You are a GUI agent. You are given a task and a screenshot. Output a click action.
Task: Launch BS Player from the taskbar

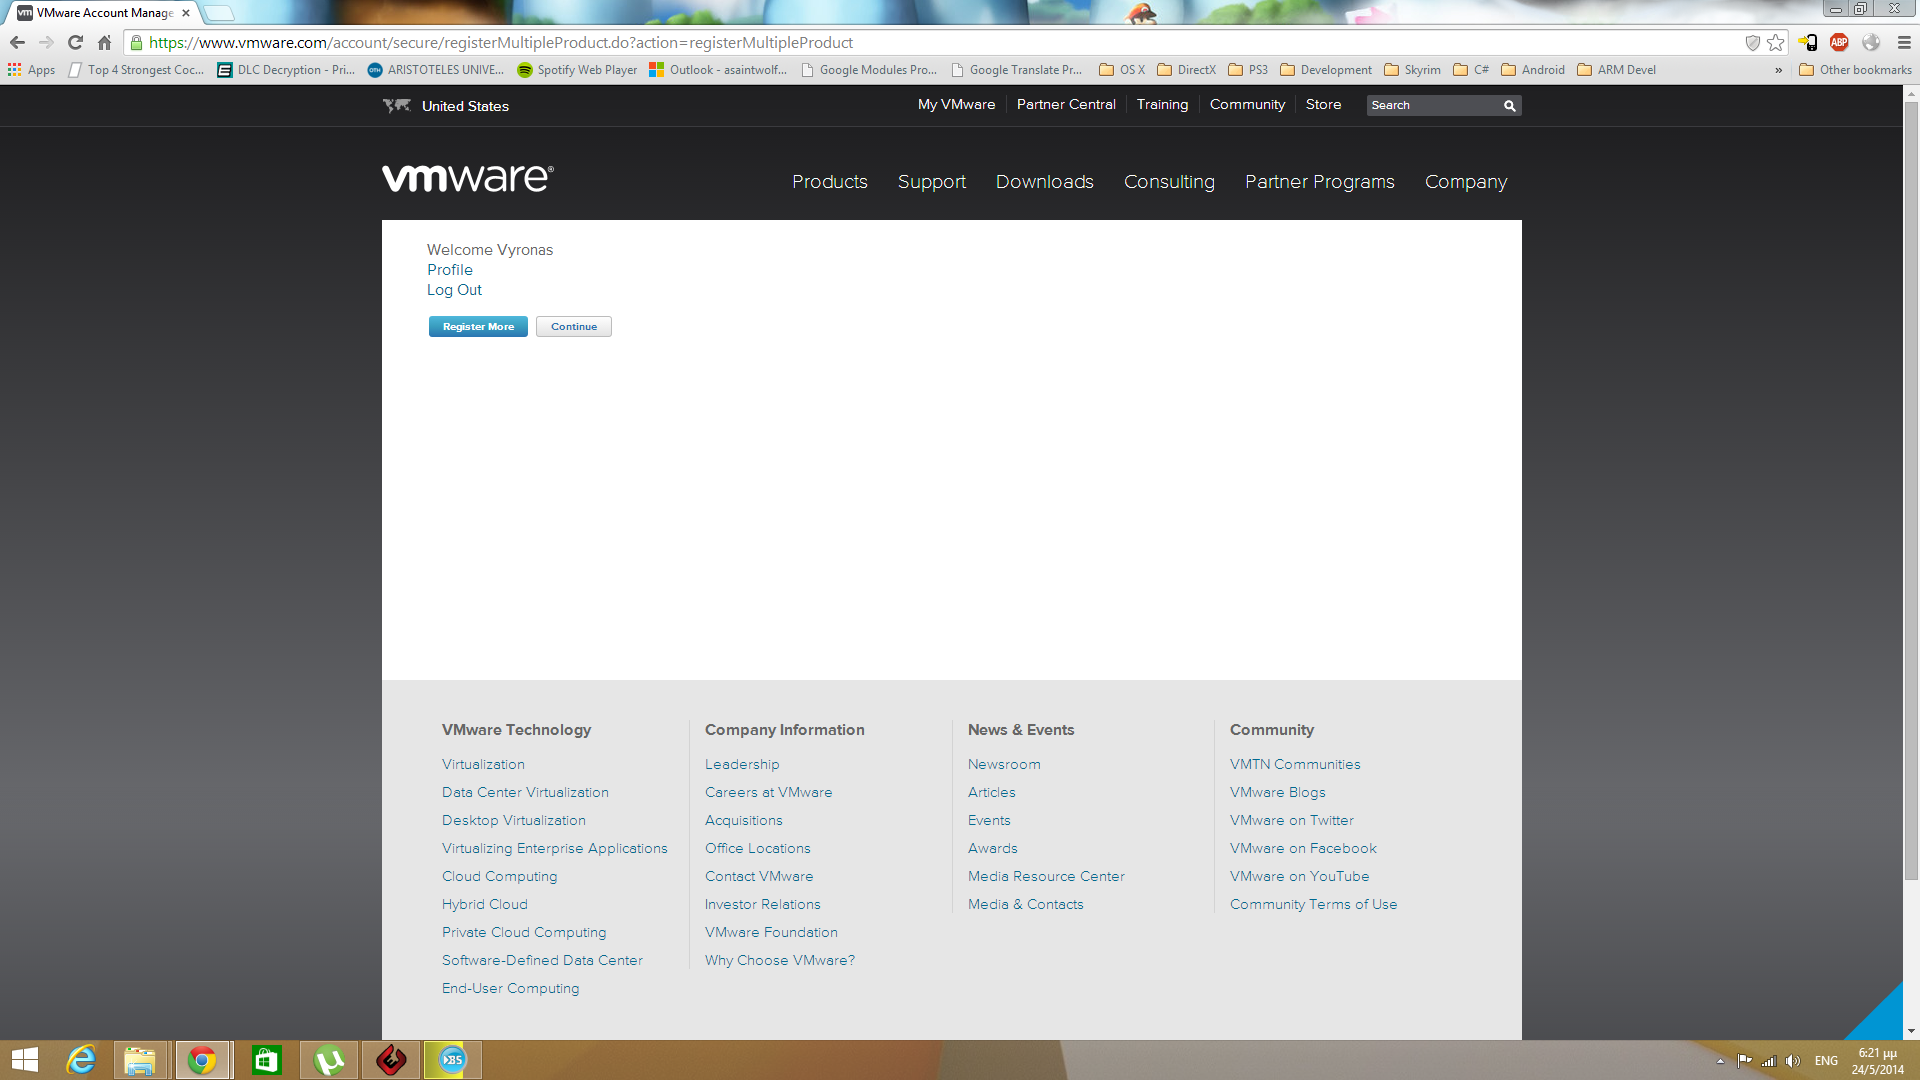452,1059
